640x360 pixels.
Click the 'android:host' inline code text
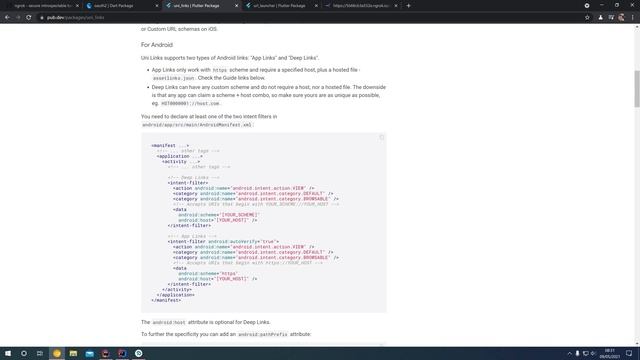tap(169, 322)
